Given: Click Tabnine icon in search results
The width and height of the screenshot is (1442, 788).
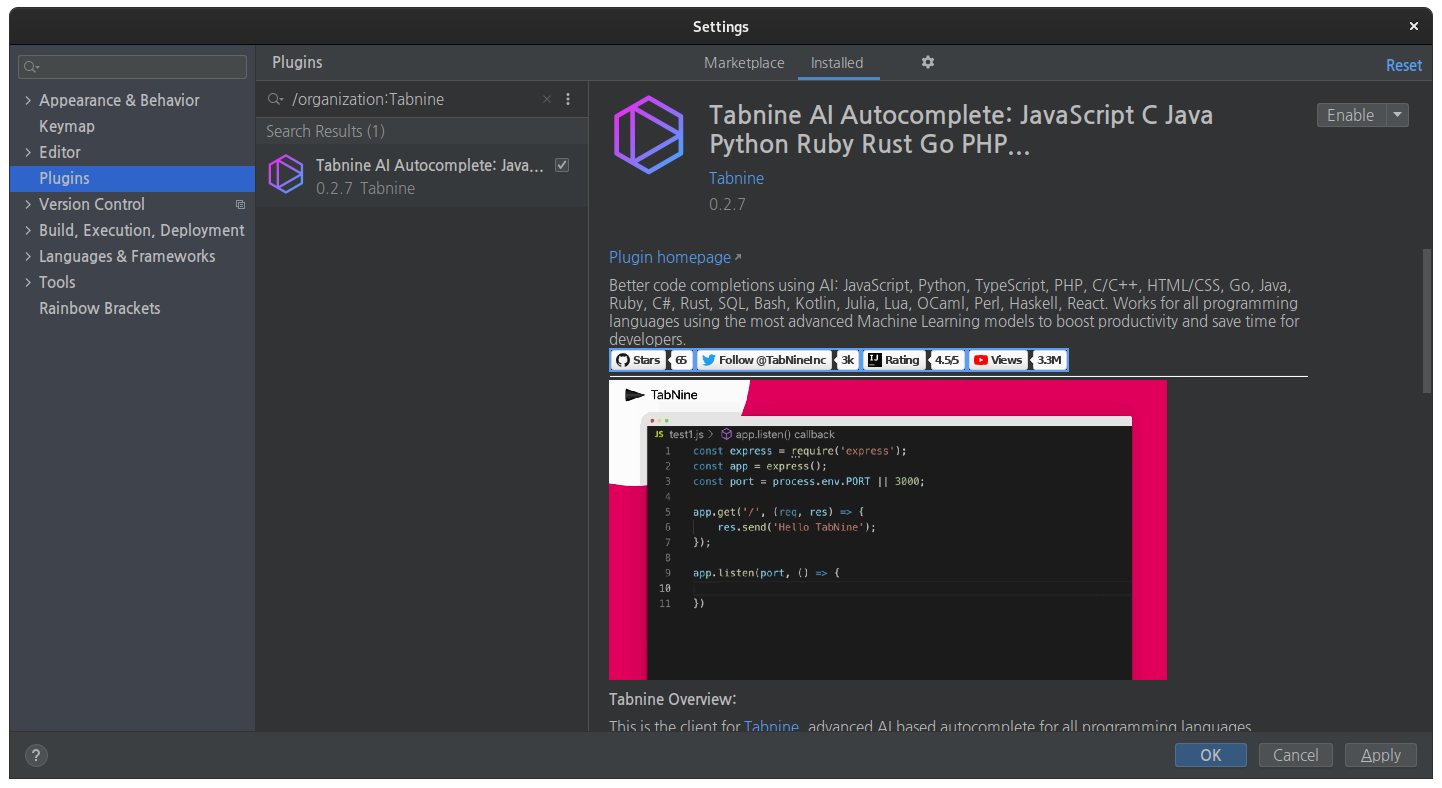Looking at the screenshot, I should click(286, 175).
